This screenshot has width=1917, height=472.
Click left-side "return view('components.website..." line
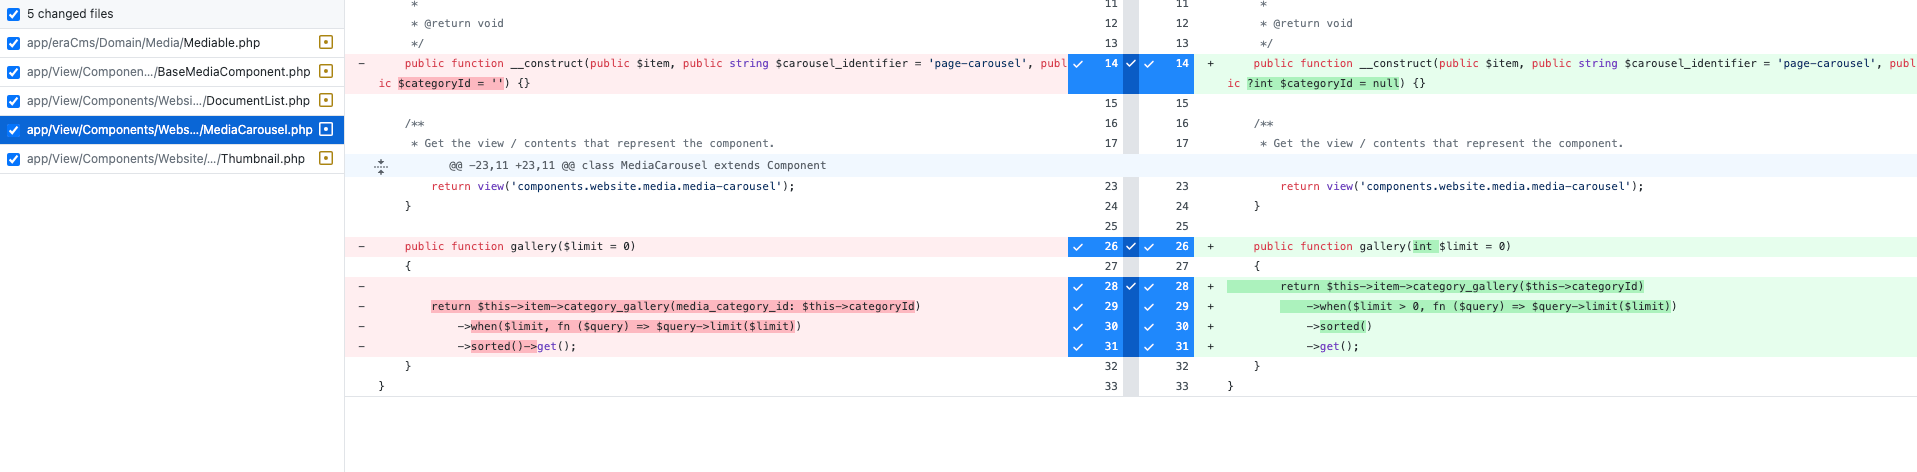613,187
